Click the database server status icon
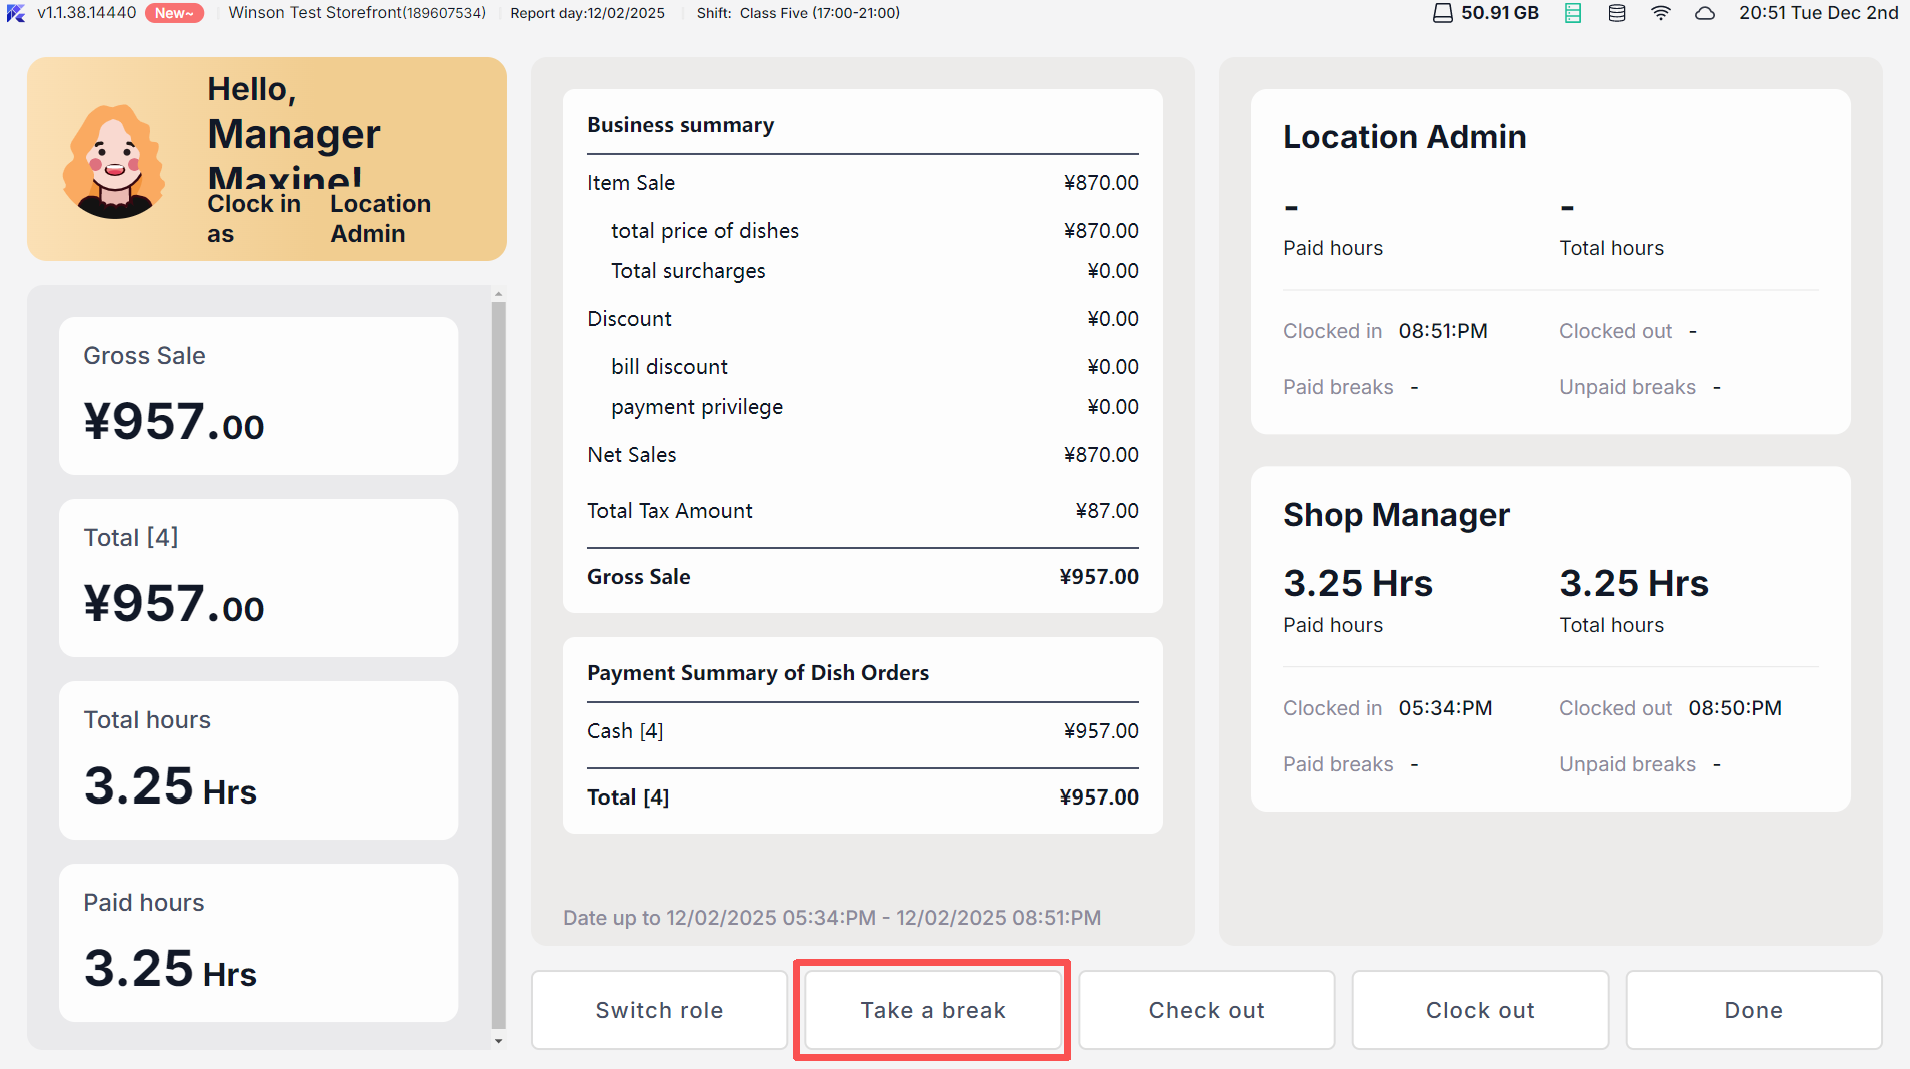This screenshot has height=1069, width=1910. [1616, 13]
